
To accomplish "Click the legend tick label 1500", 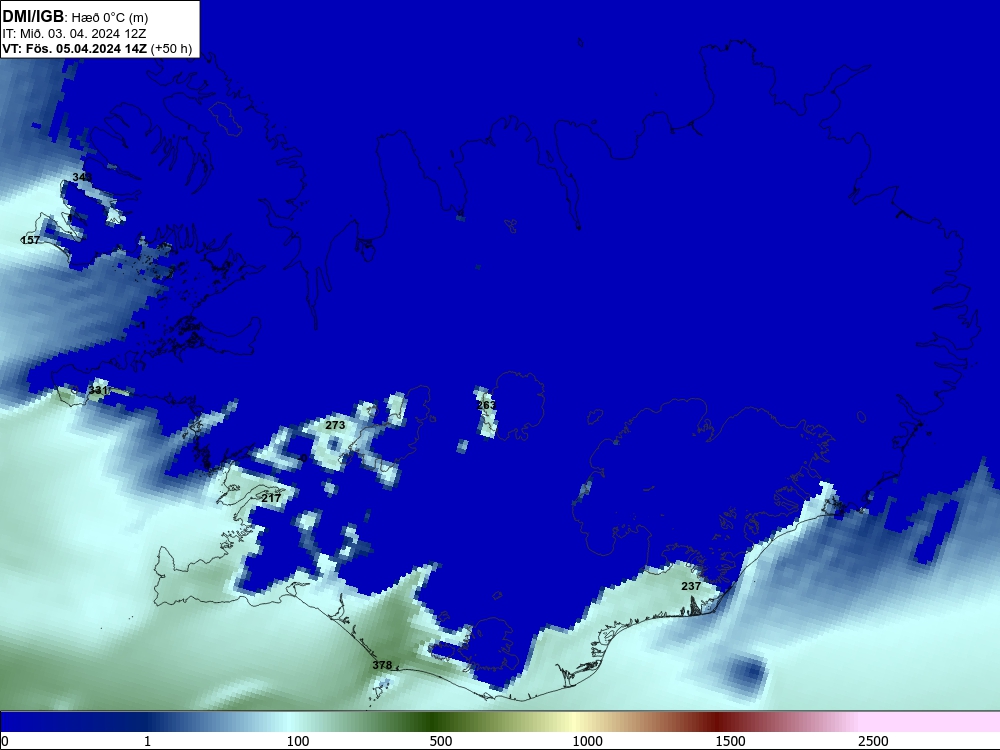I will (x=730, y=741).
